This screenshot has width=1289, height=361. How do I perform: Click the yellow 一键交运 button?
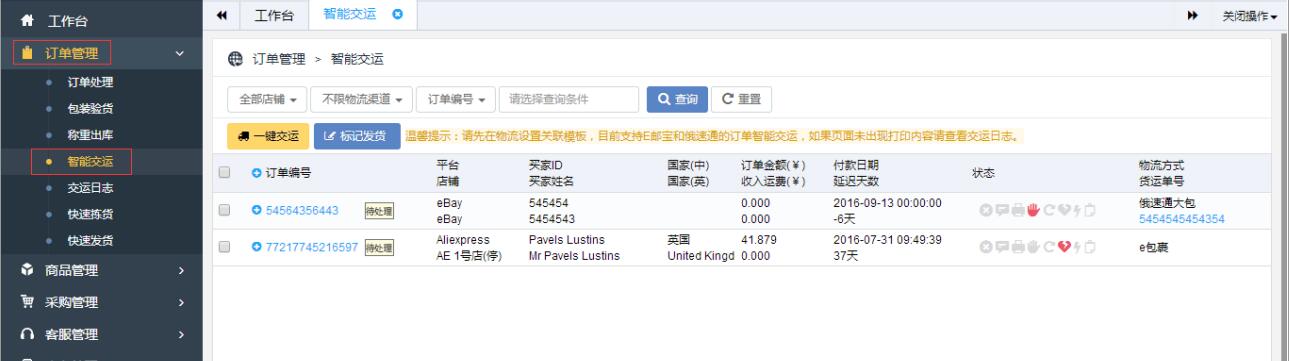point(267,135)
